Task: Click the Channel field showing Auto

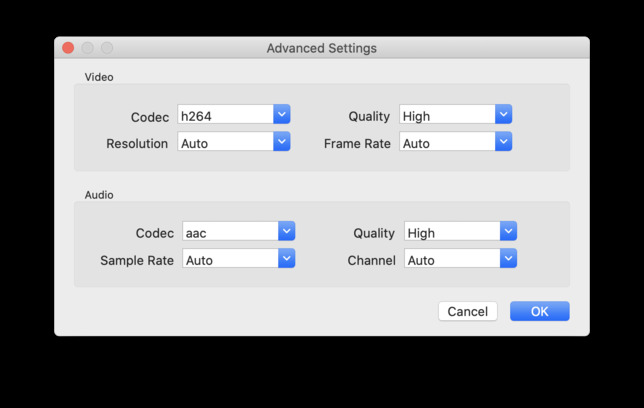Action: 452,260
